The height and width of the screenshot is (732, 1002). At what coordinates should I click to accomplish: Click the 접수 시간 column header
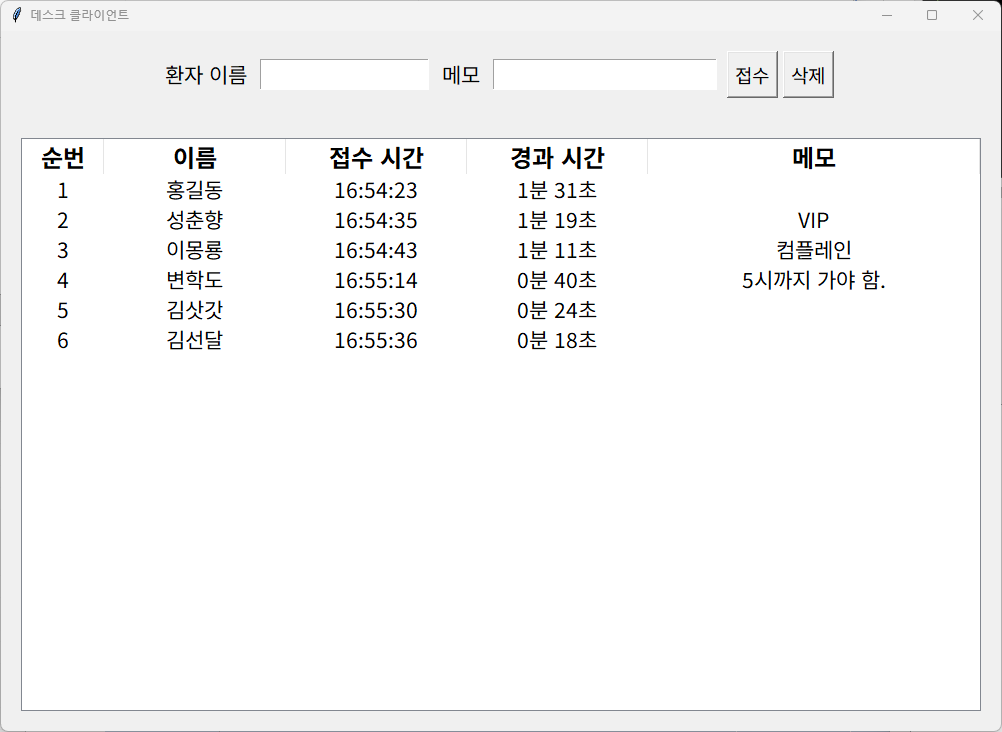coord(376,158)
